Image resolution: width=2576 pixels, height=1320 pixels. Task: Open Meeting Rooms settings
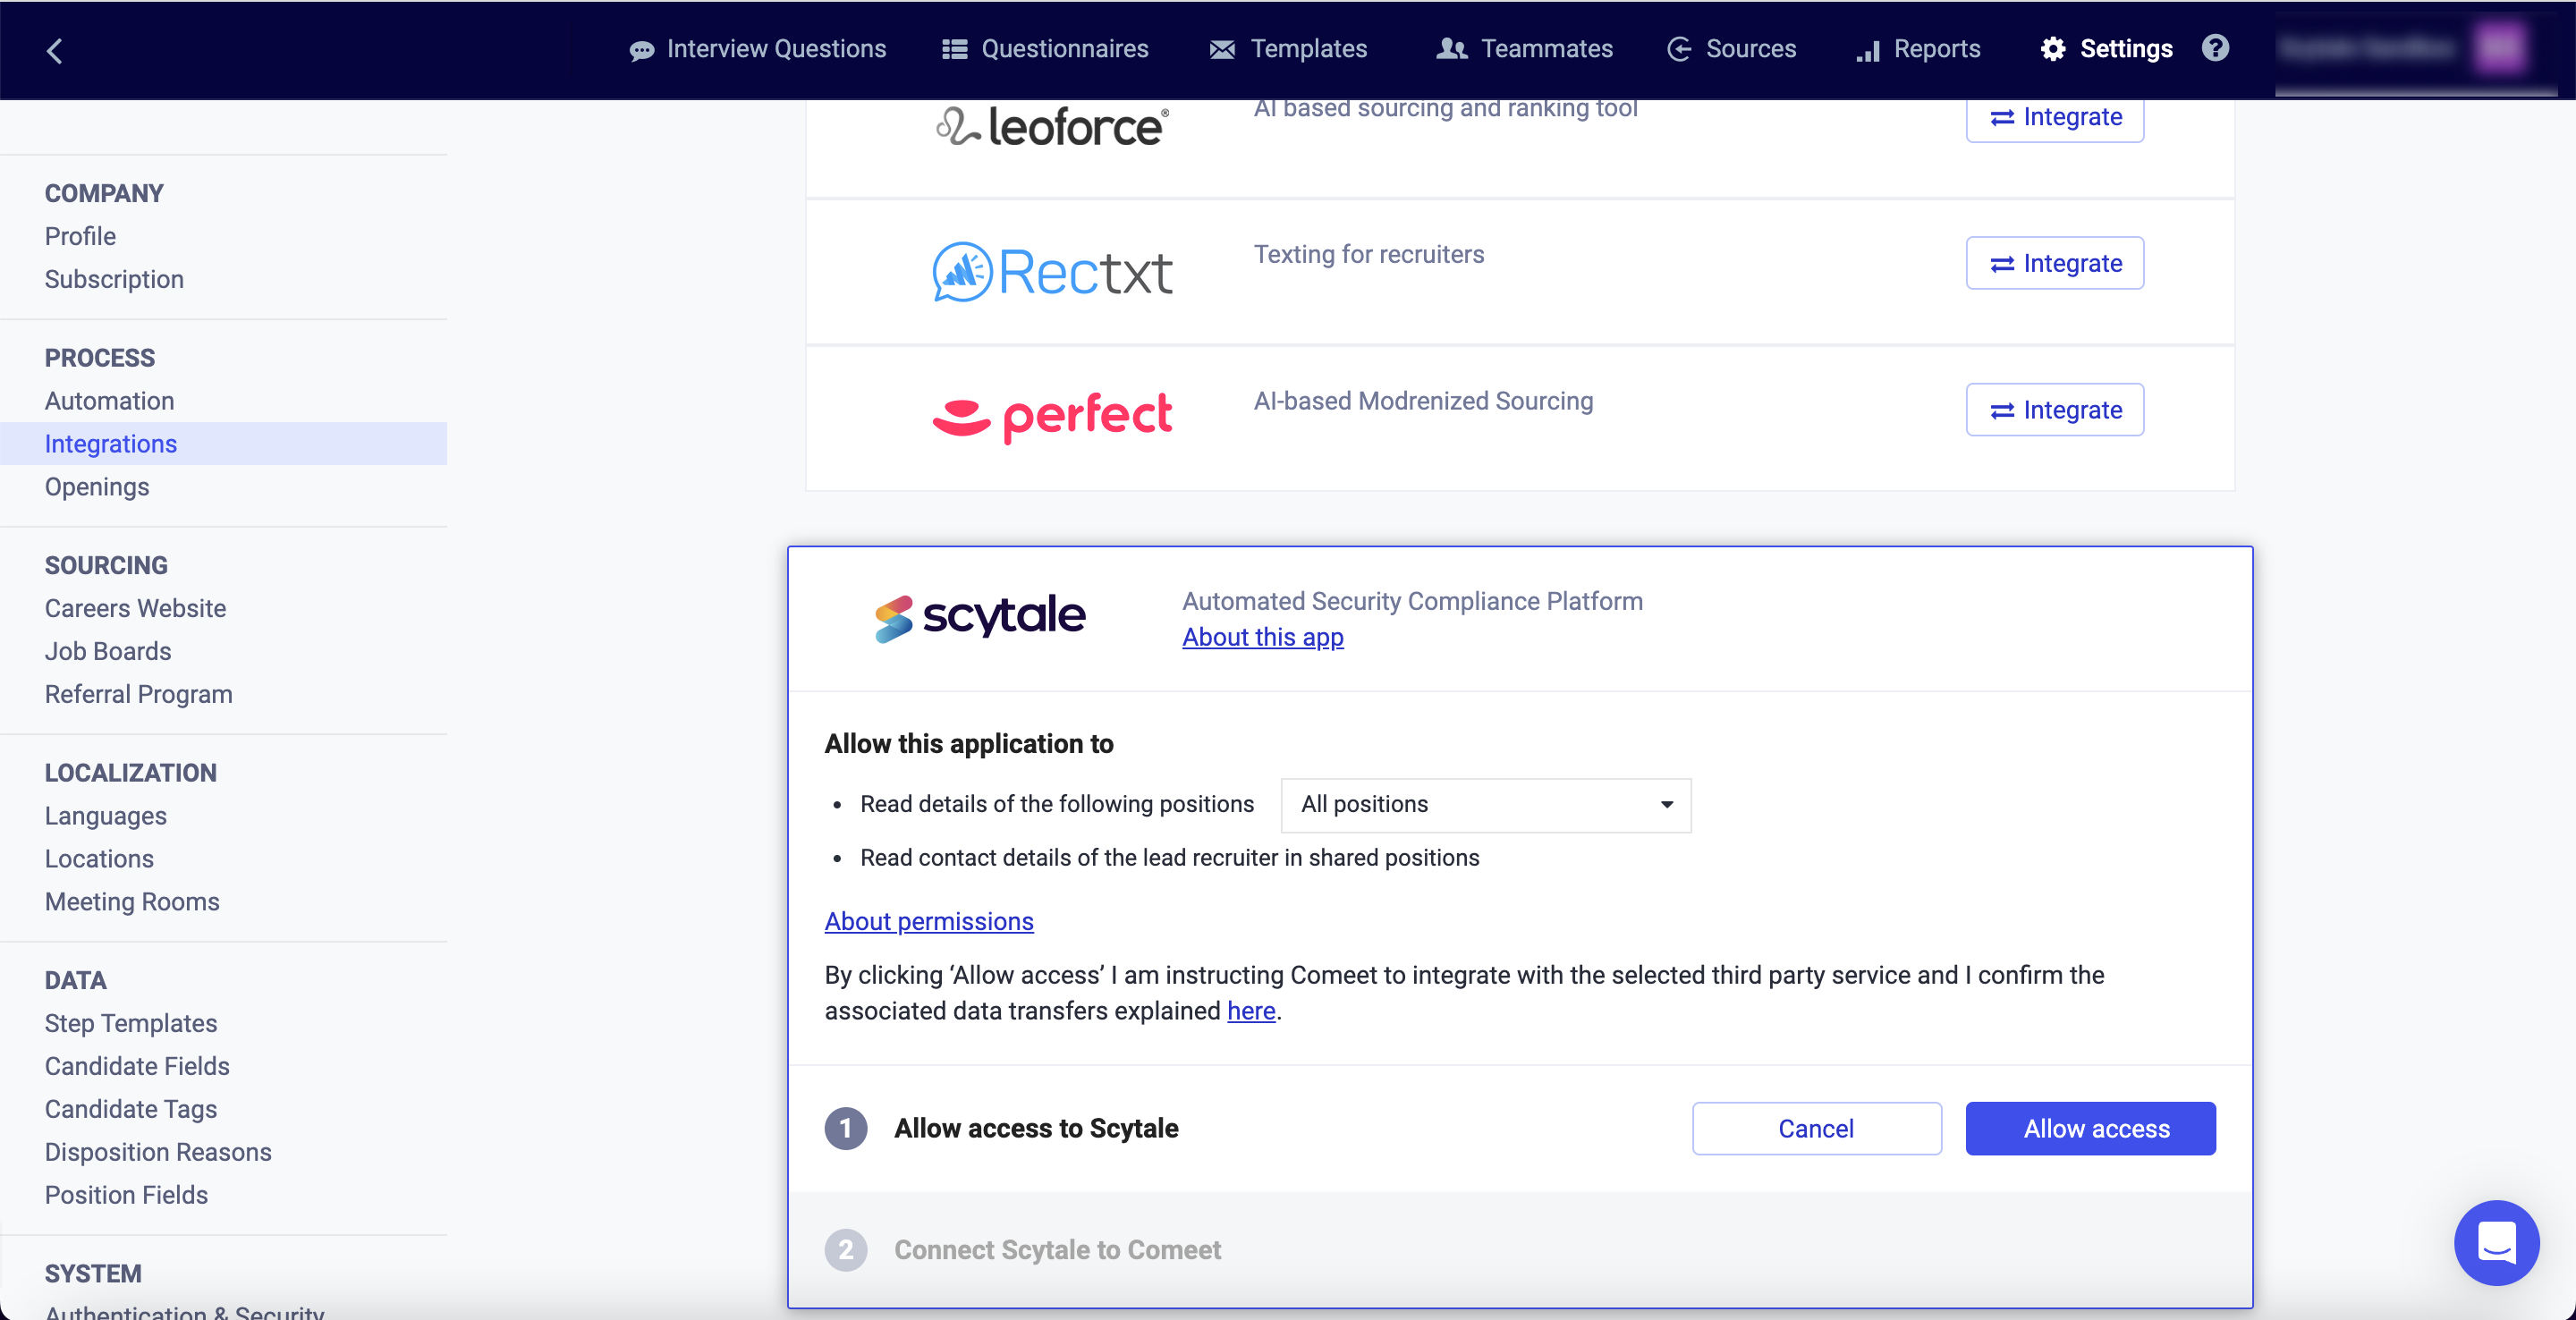coord(132,902)
